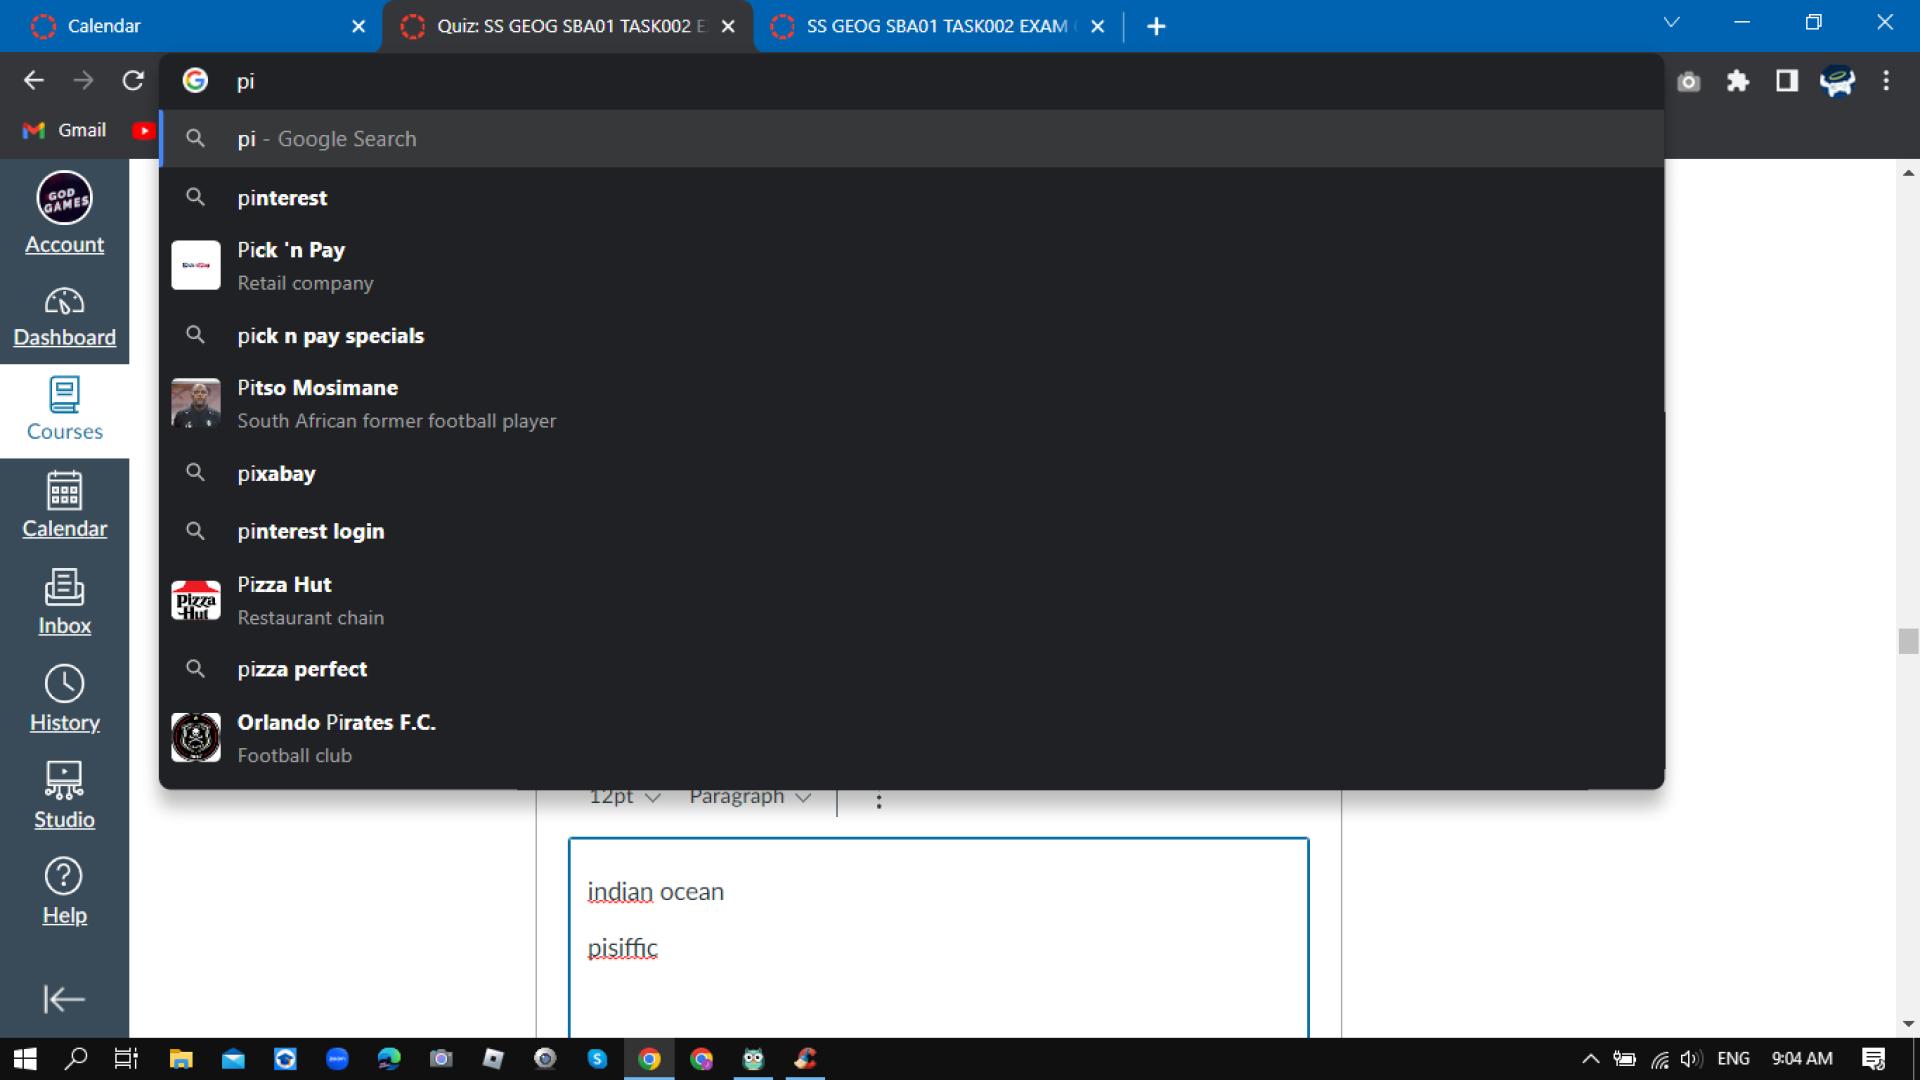The height and width of the screenshot is (1080, 1920).
Task: Select "pi - Google Search" suggestion
Action: click(911, 139)
